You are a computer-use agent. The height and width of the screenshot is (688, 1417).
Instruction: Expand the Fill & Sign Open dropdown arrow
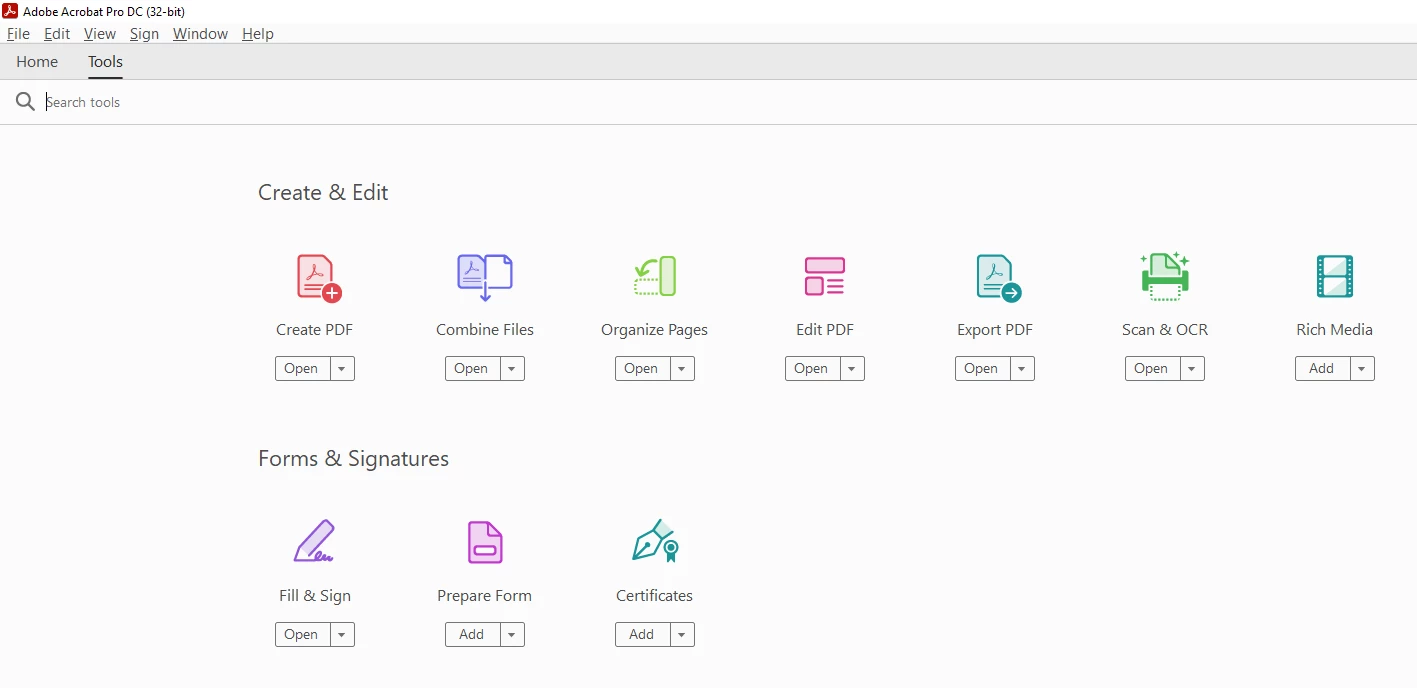[x=342, y=635]
